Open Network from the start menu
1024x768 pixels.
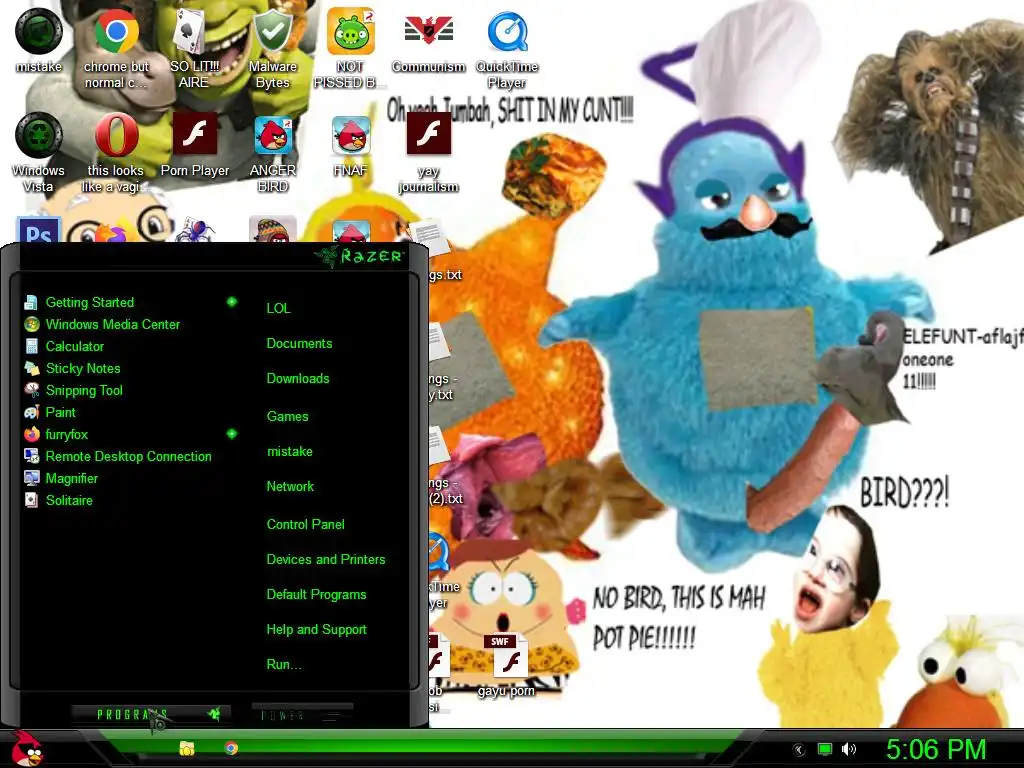(290, 486)
